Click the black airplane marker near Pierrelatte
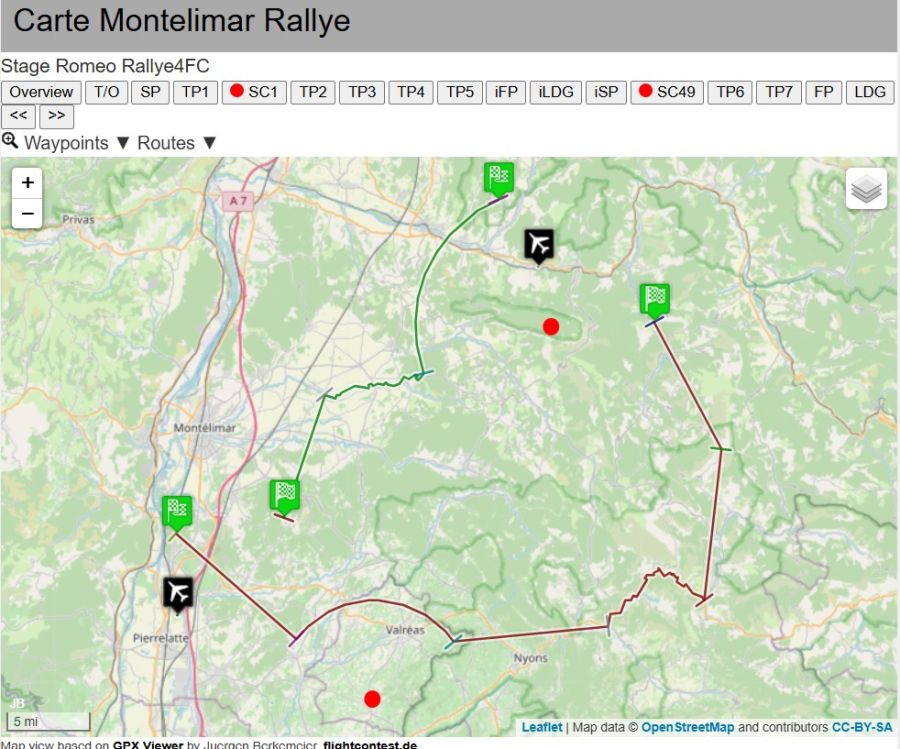Screen dimensions: 900x749 pos(178,593)
